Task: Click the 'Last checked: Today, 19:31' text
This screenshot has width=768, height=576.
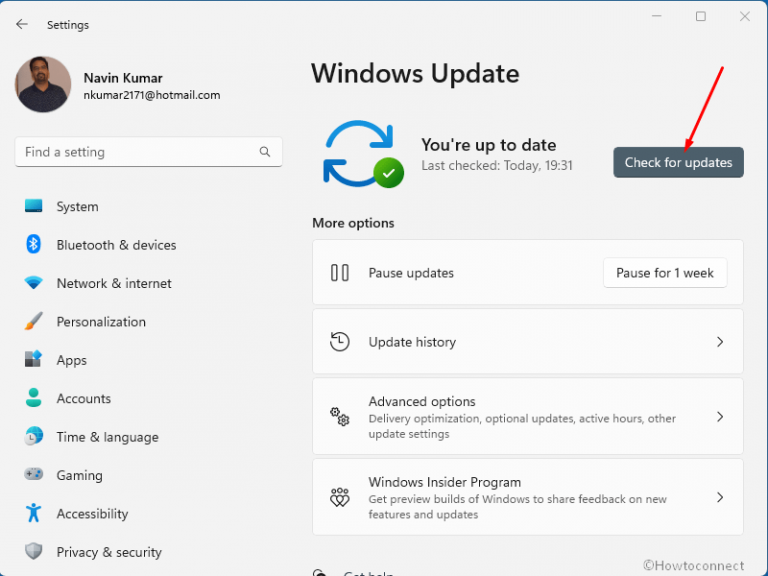Action: 497,166
